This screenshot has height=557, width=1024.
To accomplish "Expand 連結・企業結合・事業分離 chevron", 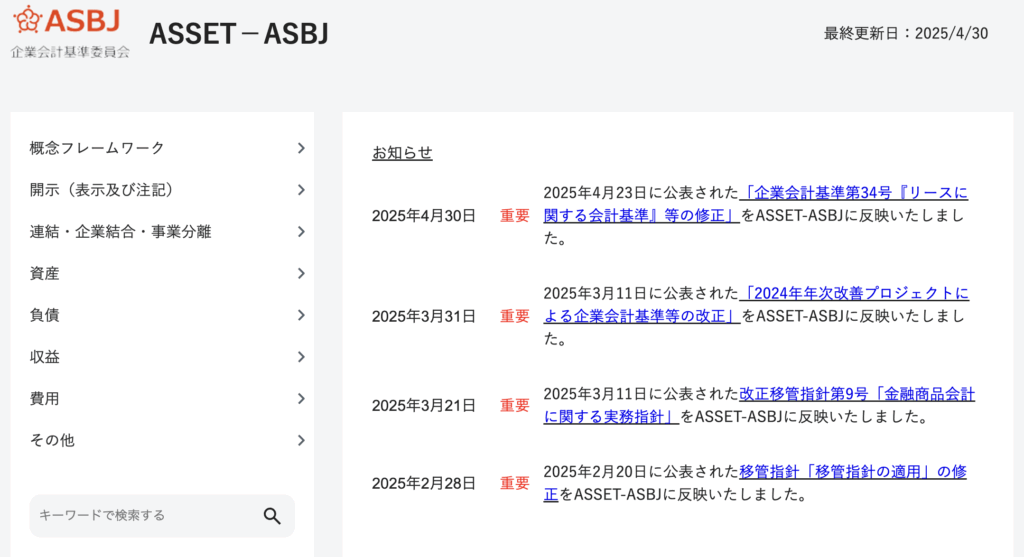I will point(301,232).
